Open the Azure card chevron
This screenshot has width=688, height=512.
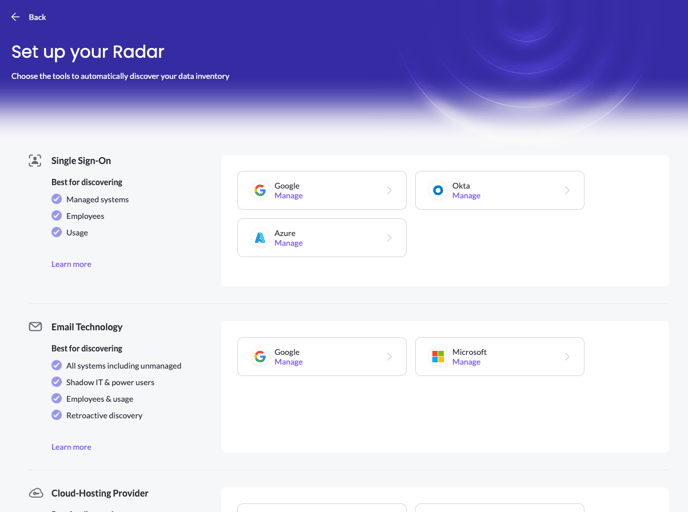(389, 237)
